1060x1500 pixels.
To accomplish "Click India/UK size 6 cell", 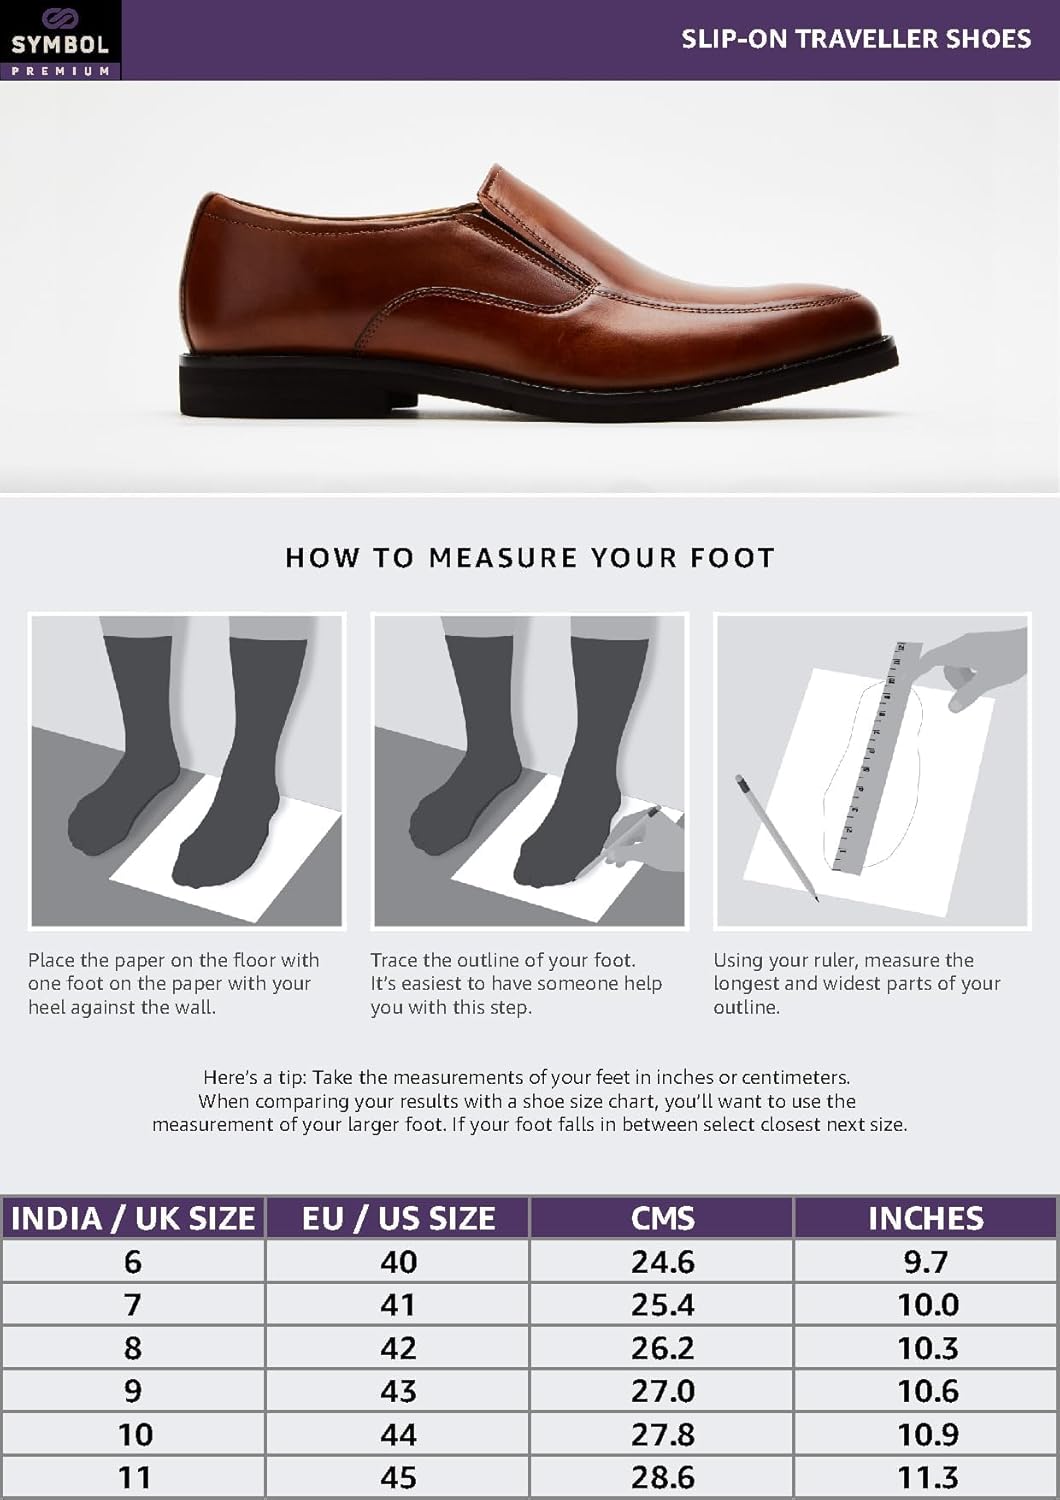I will (133, 1262).
